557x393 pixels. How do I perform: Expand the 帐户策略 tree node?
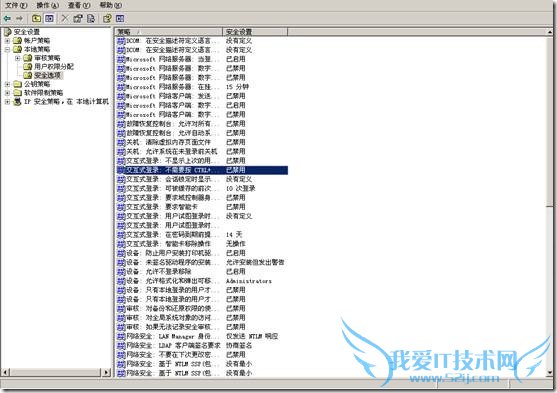[7, 41]
